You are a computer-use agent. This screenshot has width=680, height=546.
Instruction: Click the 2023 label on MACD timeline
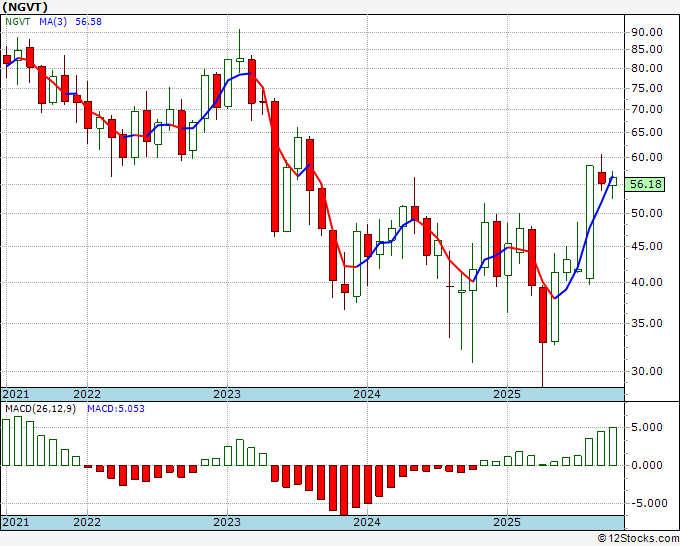click(227, 522)
